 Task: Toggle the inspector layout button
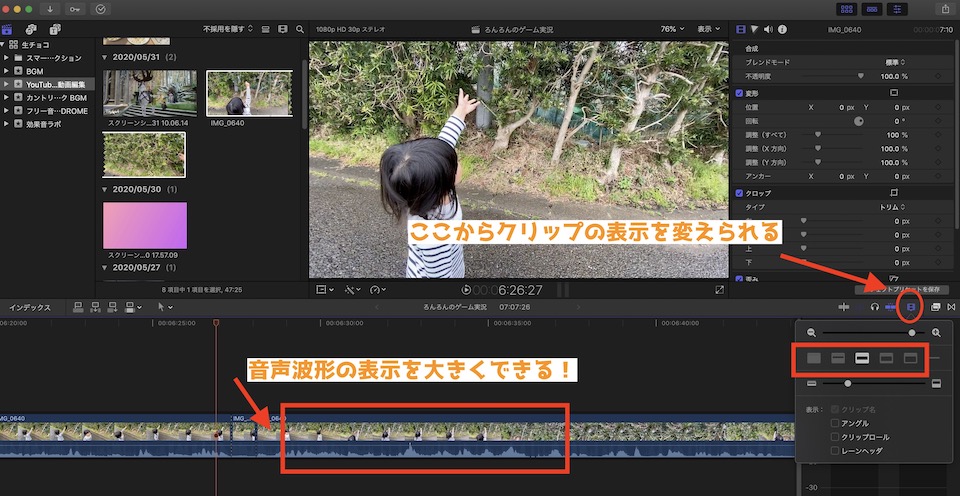point(898,9)
